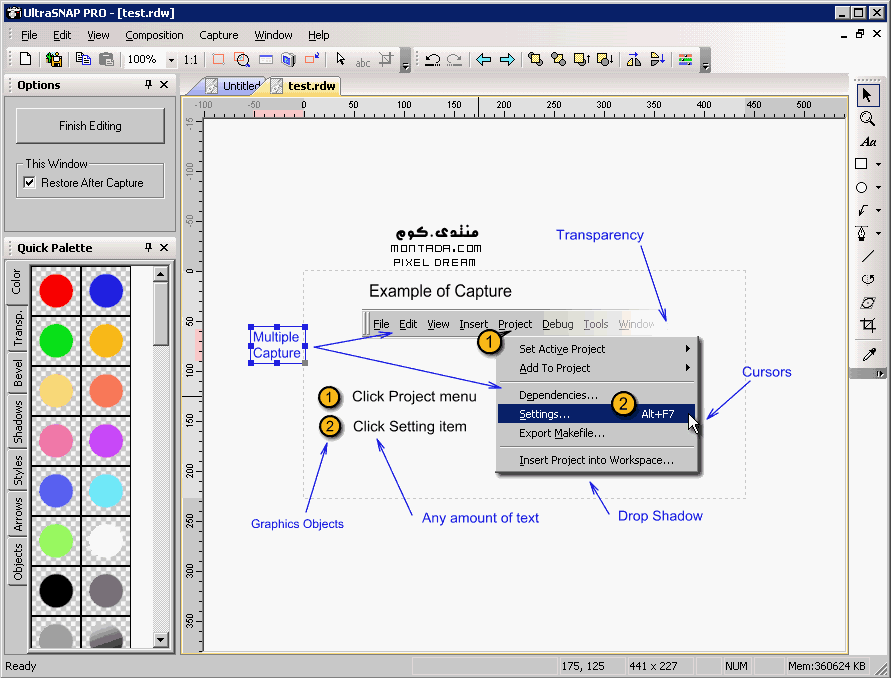Click the red rectangle region capture icon
The height and width of the screenshot is (678, 891).
click(x=218, y=59)
